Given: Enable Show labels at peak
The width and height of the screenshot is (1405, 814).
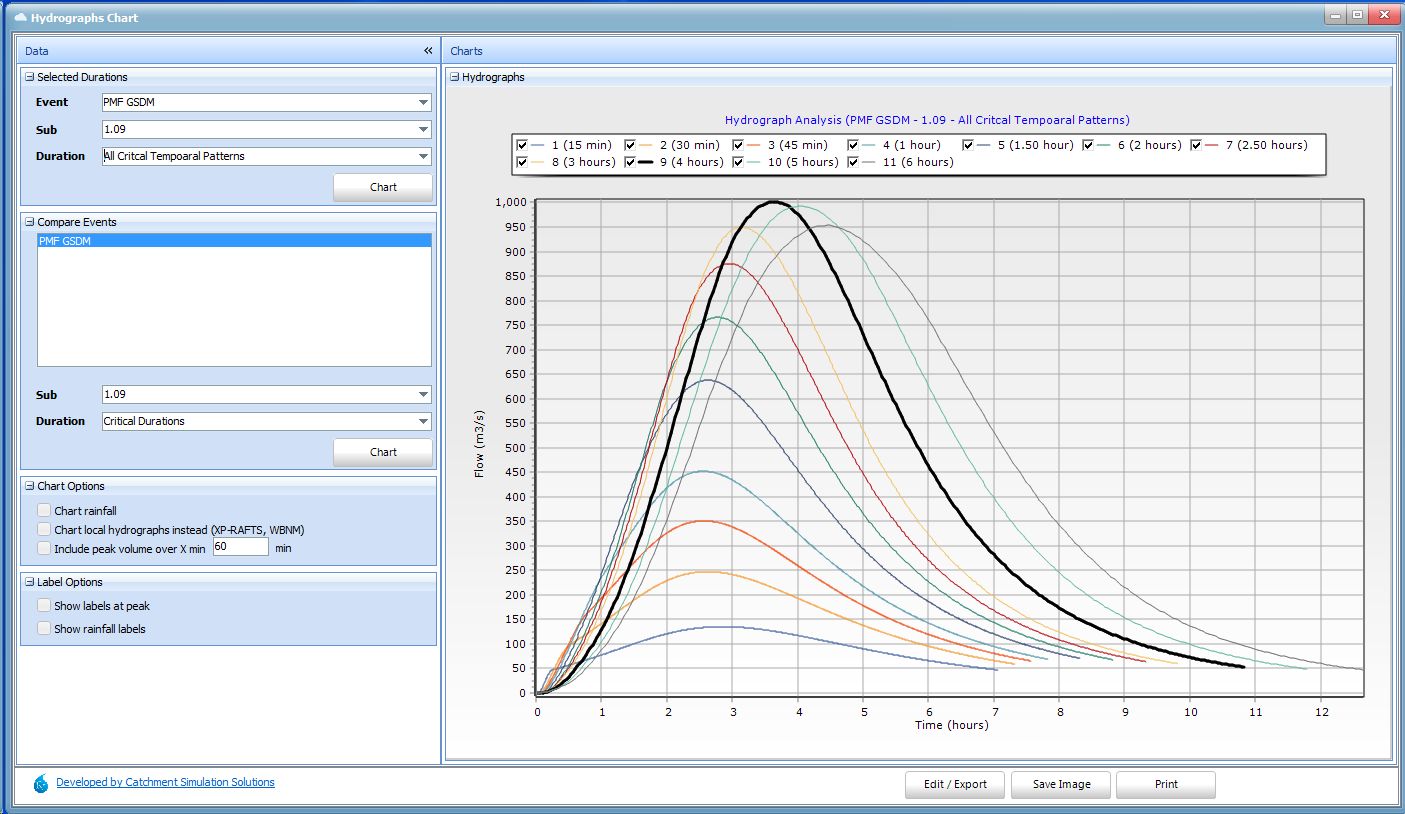Looking at the screenshot, I should 44,606.
